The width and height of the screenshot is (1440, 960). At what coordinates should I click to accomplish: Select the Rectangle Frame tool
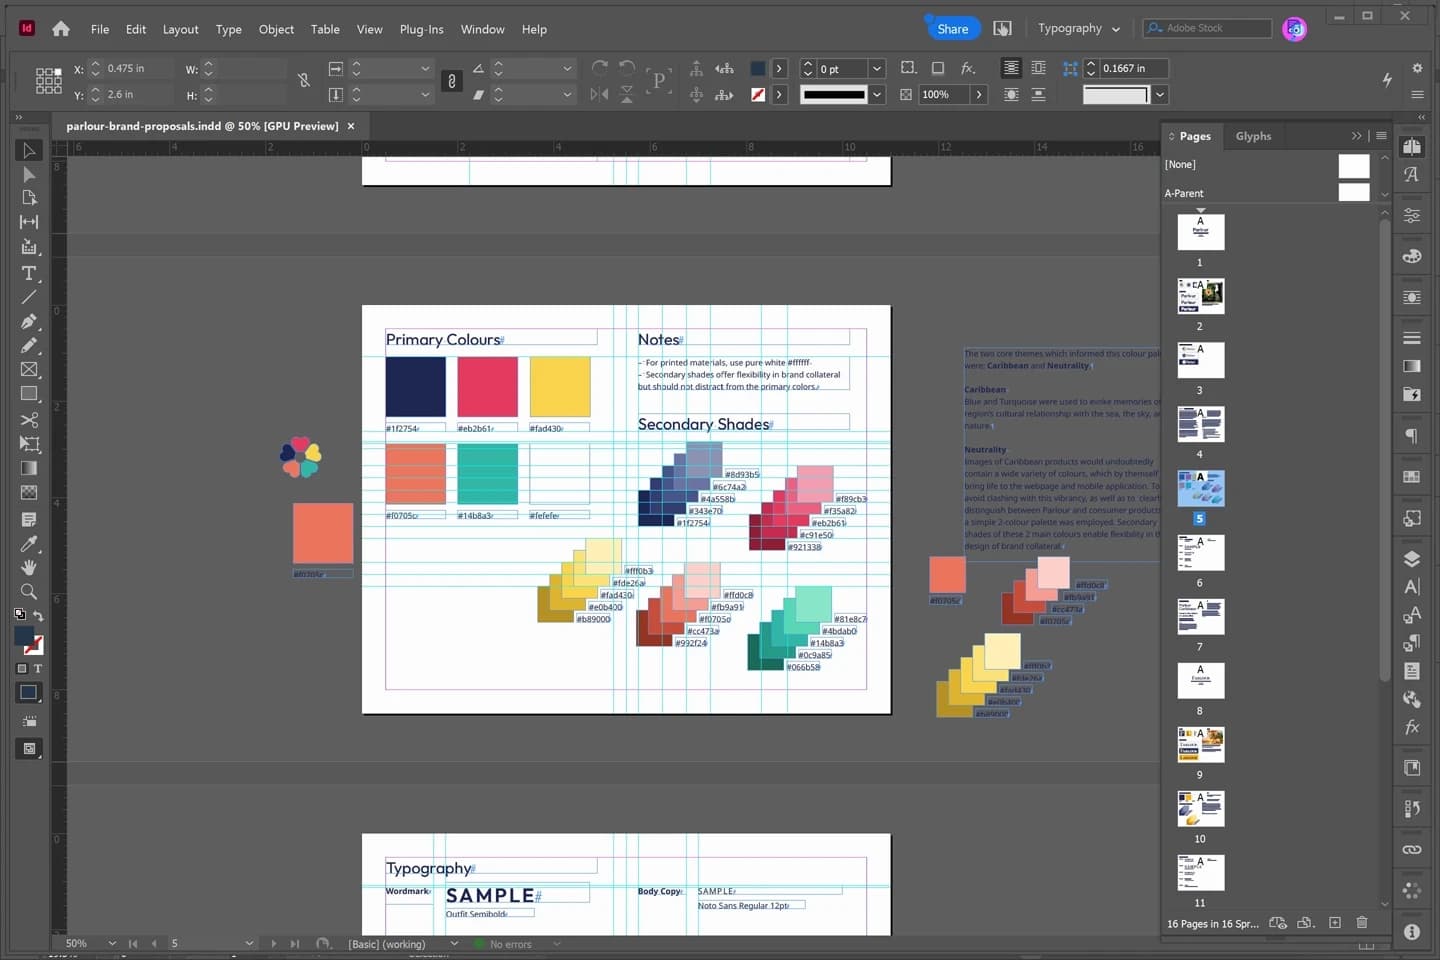[29, 370]
